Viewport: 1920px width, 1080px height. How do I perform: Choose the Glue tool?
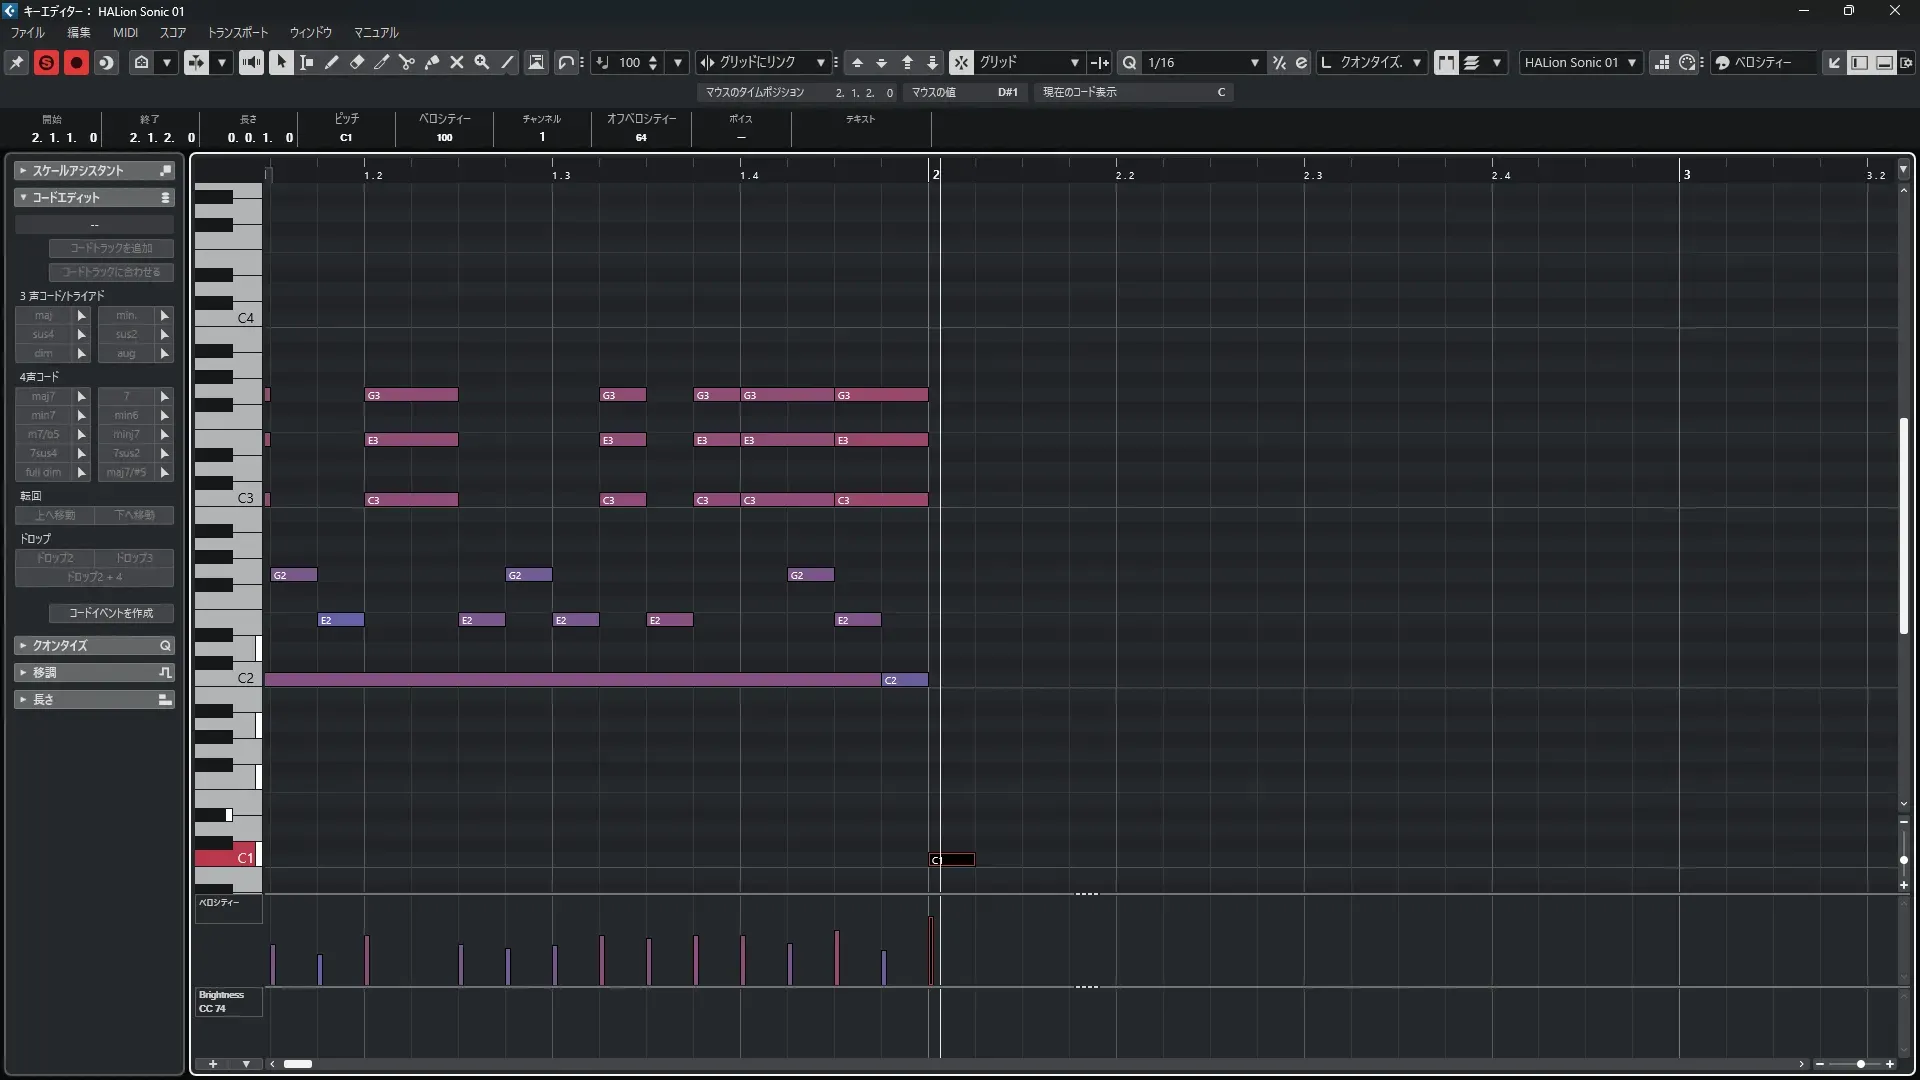coord(432,62)
